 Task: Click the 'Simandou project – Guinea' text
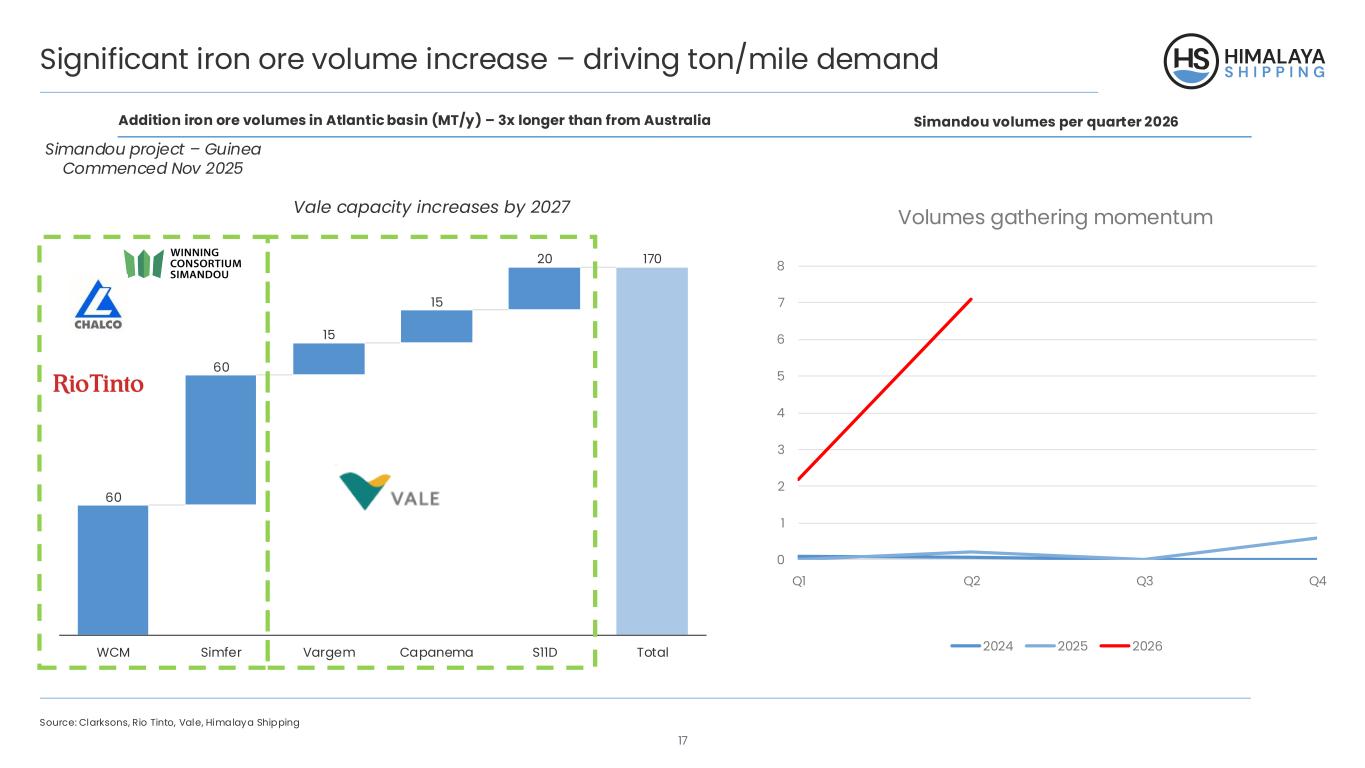pos(153,149)
